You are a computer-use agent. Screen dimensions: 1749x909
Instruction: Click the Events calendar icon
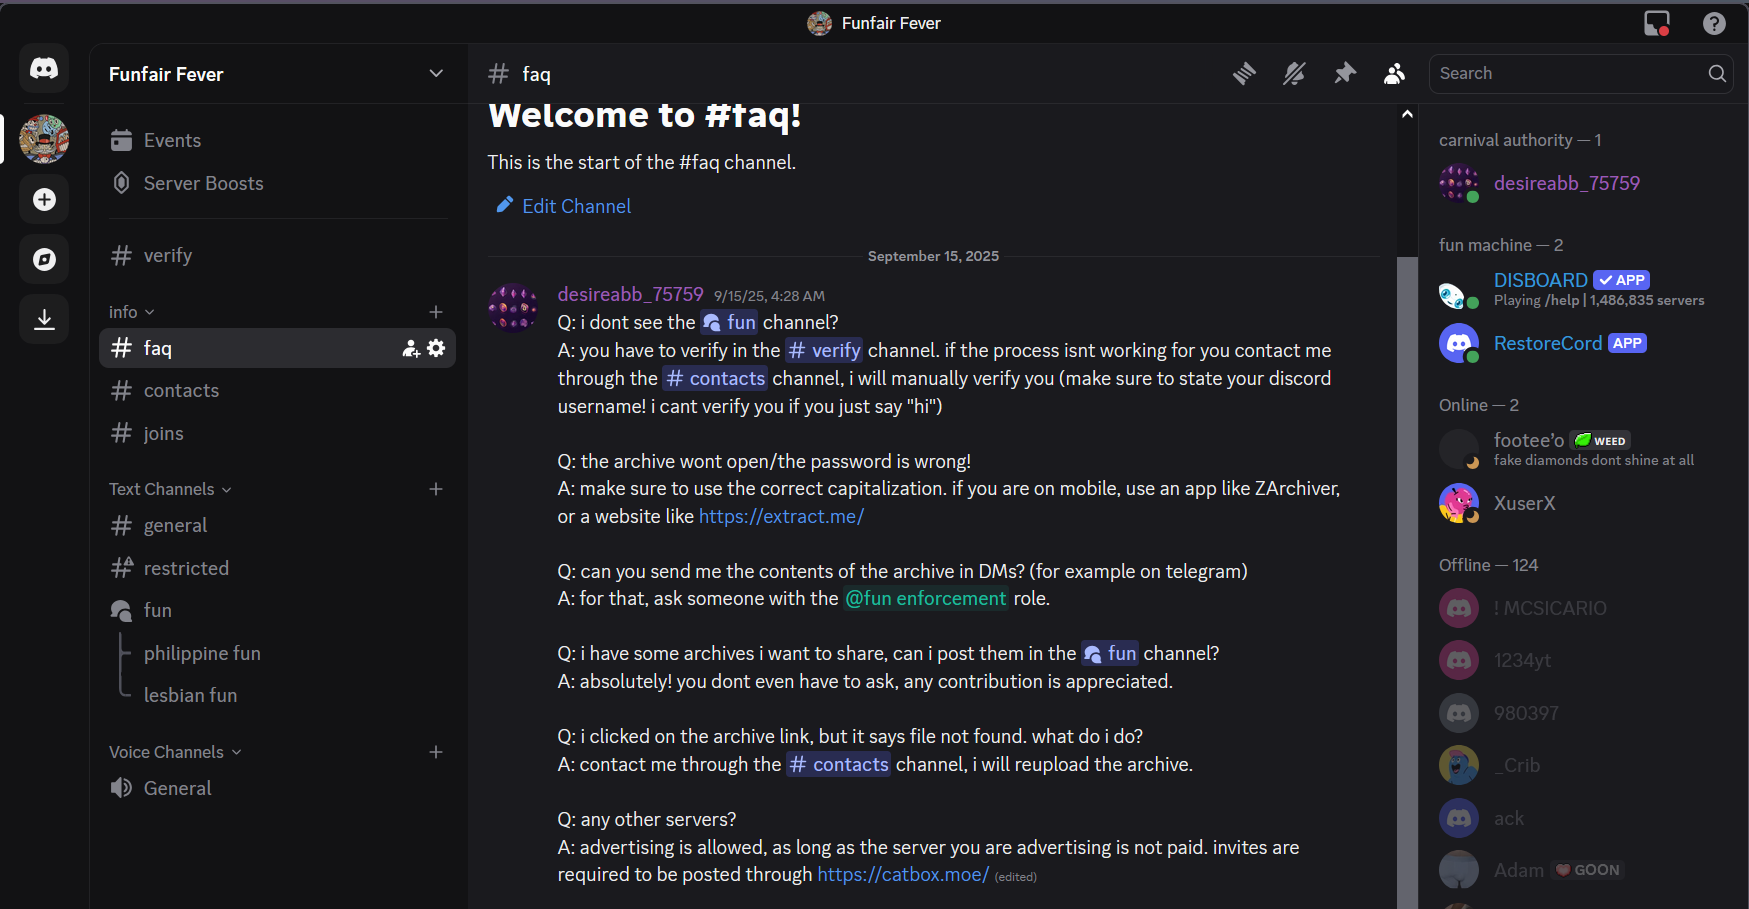(121, 140)
